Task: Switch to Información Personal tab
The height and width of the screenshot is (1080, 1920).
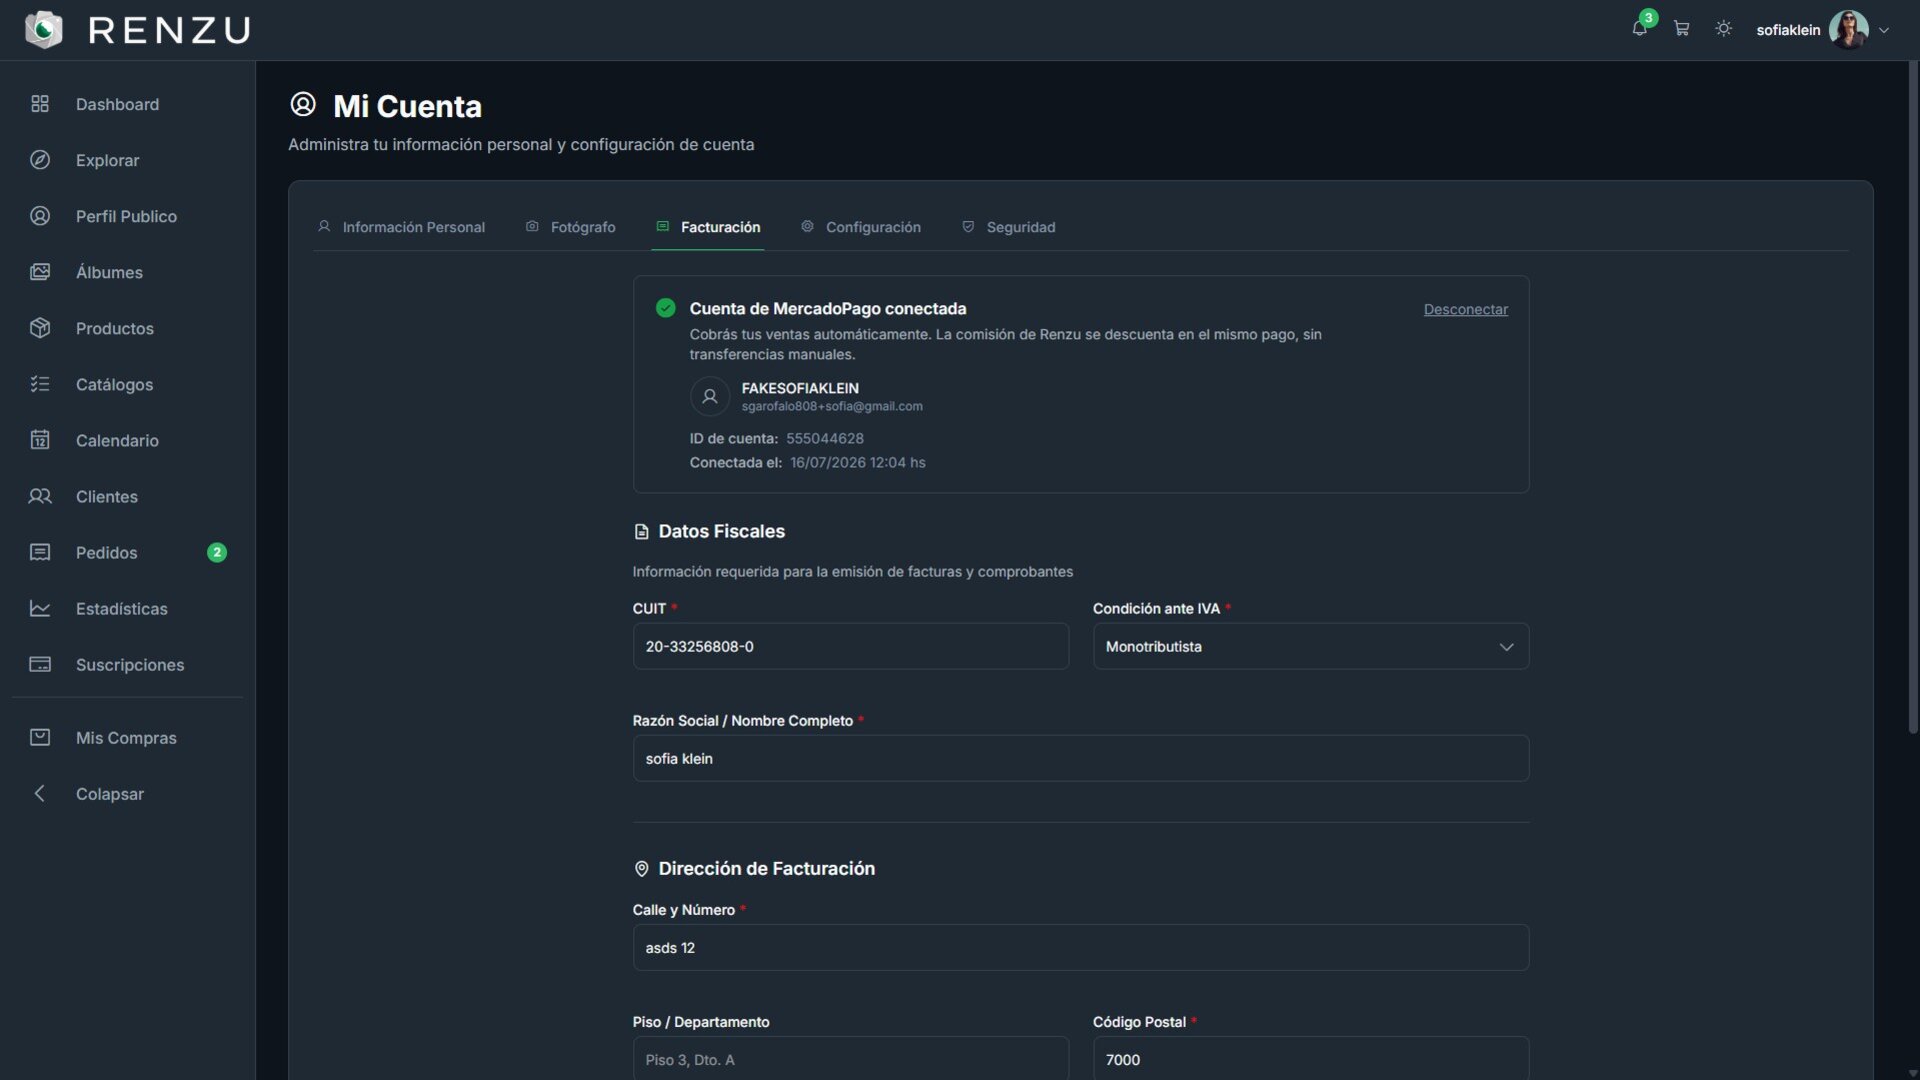Action: pos(401,227)
